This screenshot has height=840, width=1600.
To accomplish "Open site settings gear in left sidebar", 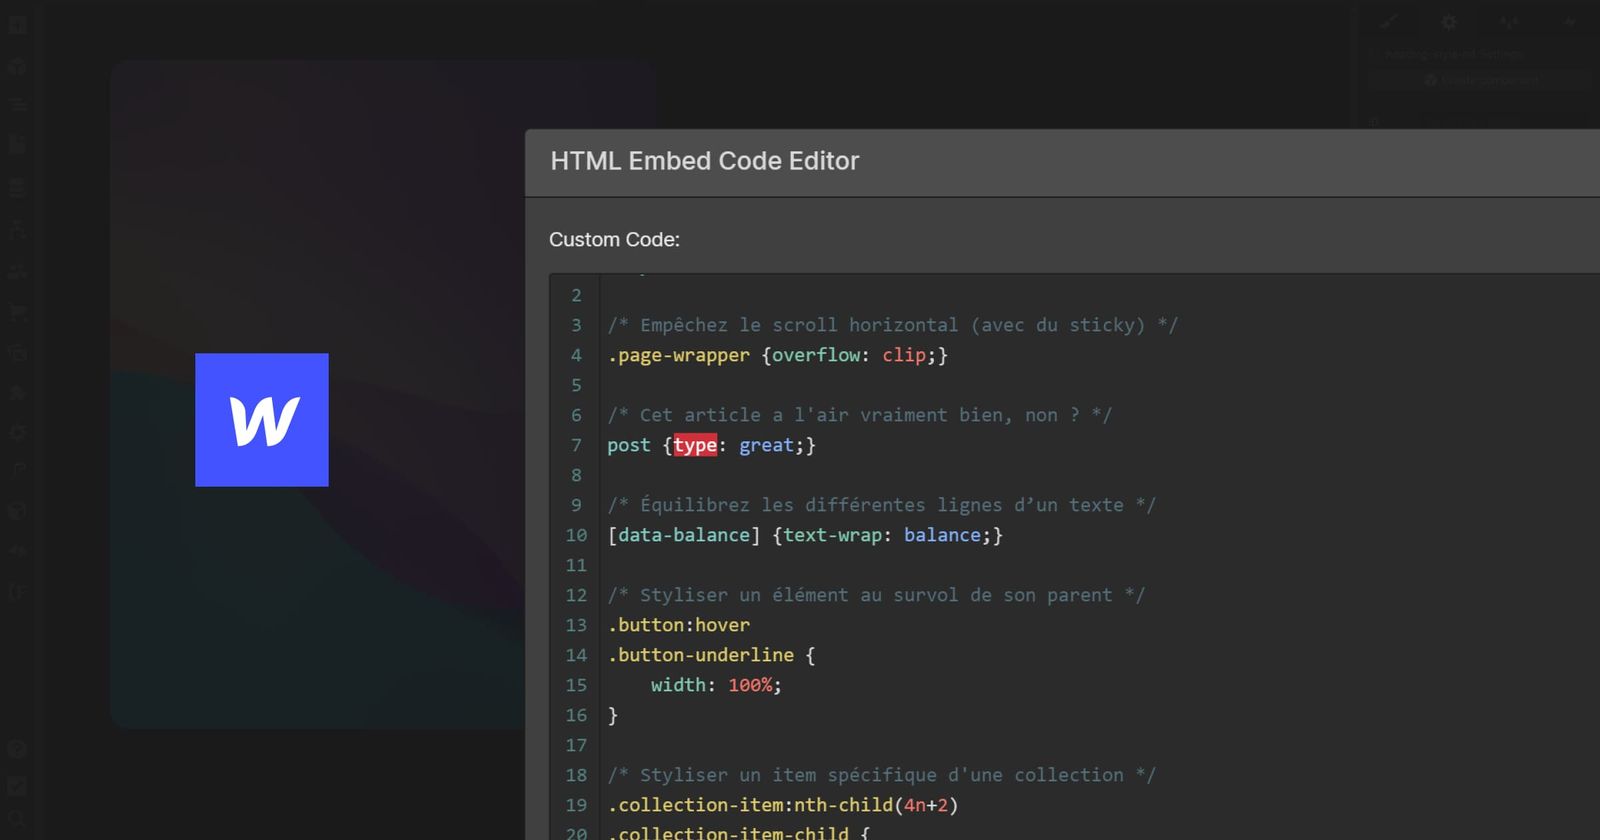I will point(17,433).
